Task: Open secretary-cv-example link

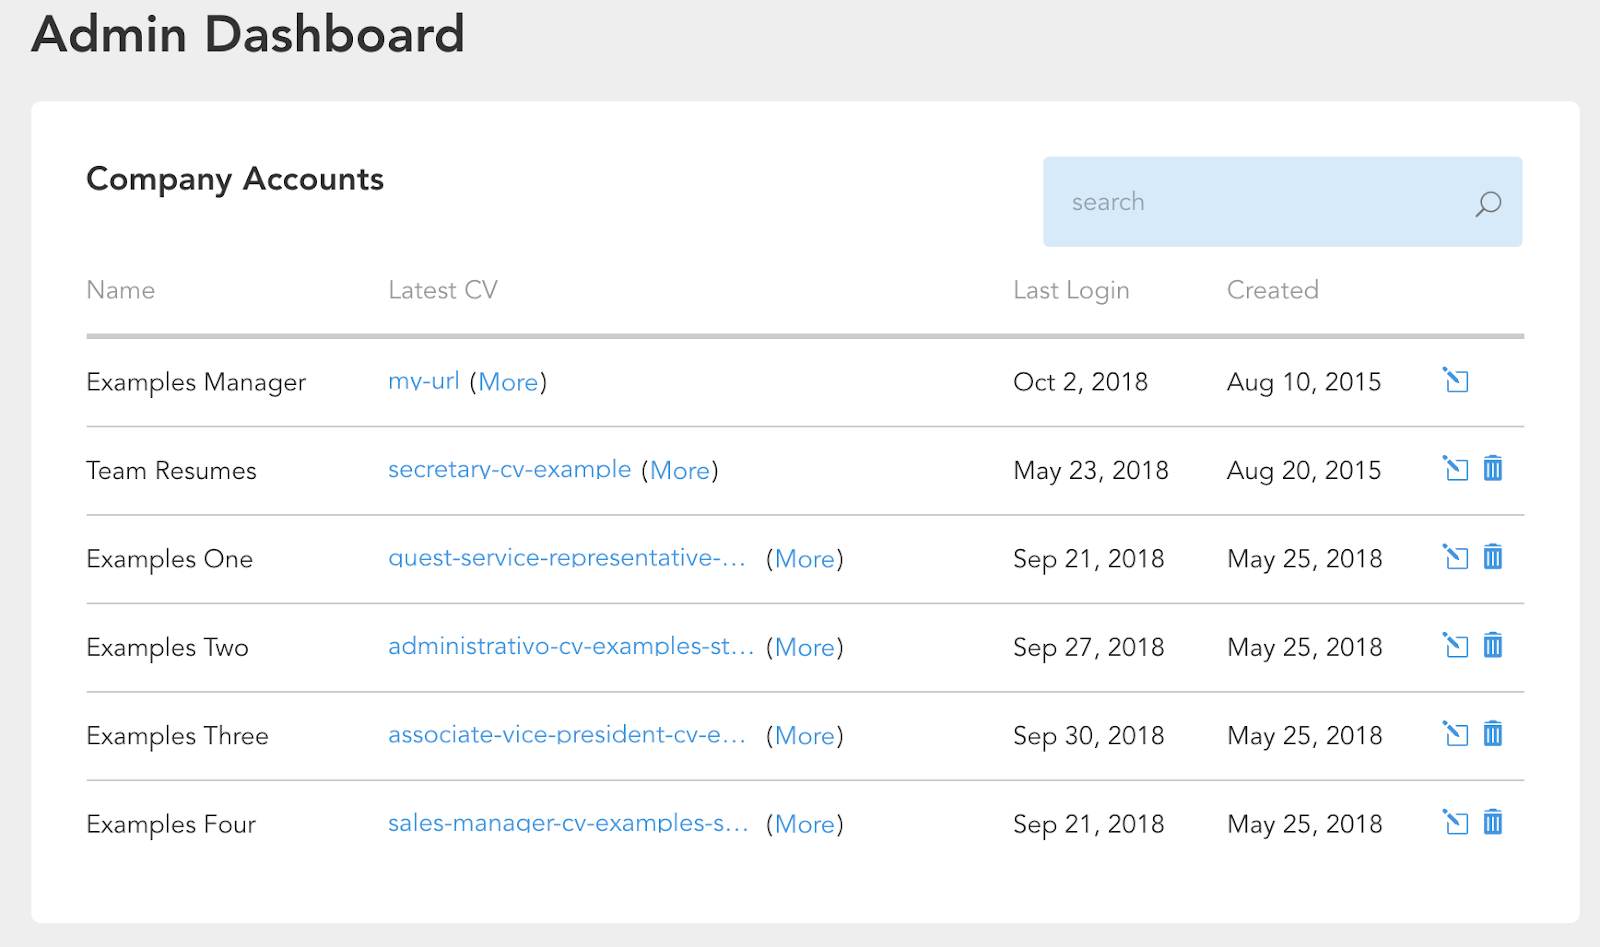Action: coord(509,470)
